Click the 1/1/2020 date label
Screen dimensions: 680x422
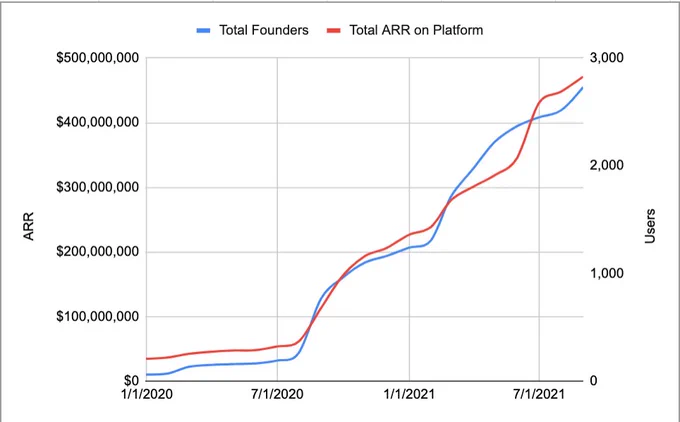[147, 394]
